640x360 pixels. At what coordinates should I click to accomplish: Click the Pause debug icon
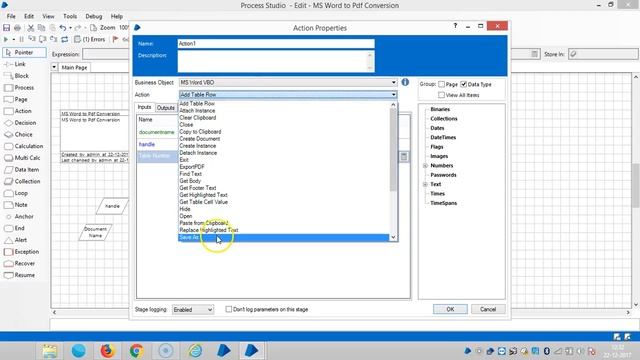click(x=21, y=40)
